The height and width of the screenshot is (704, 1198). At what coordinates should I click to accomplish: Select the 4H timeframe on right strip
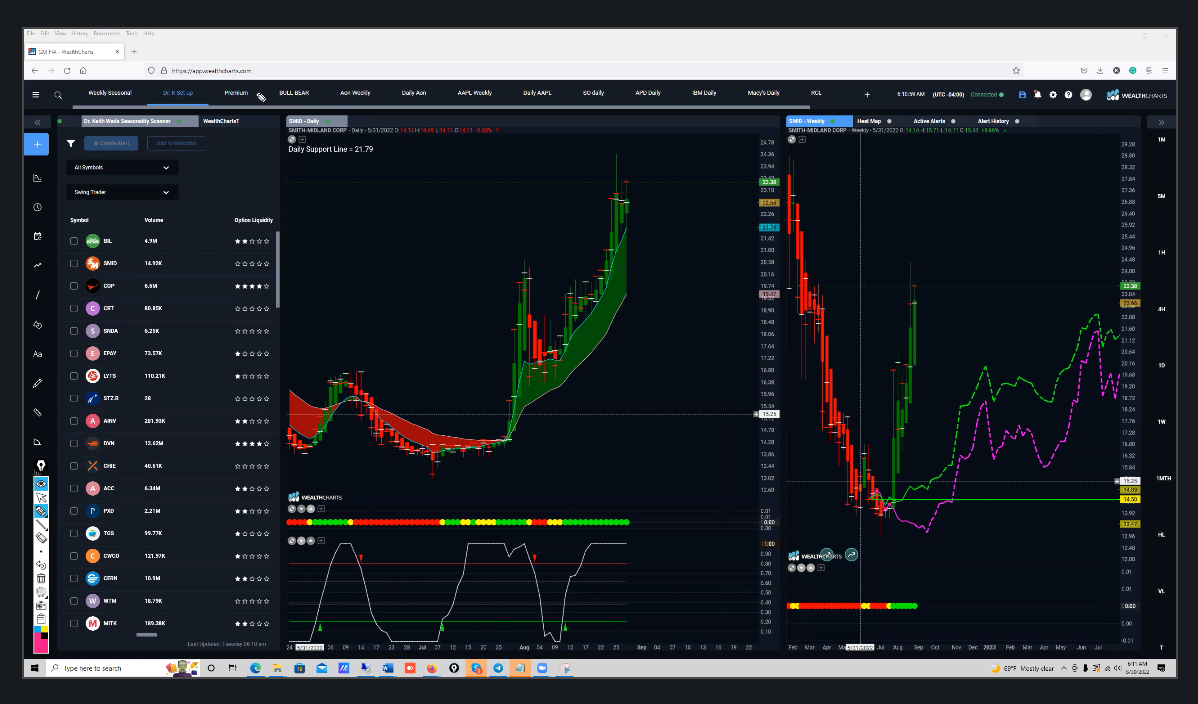1161,309
